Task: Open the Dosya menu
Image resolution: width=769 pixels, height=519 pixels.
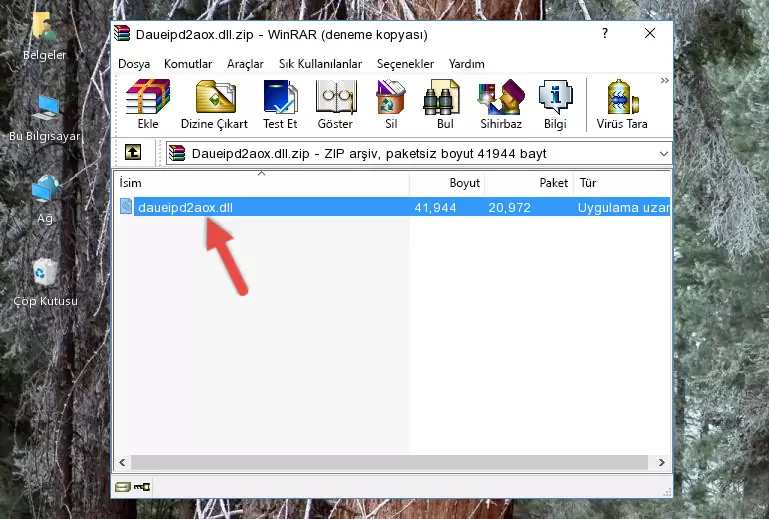Action: tap(134, 64)
